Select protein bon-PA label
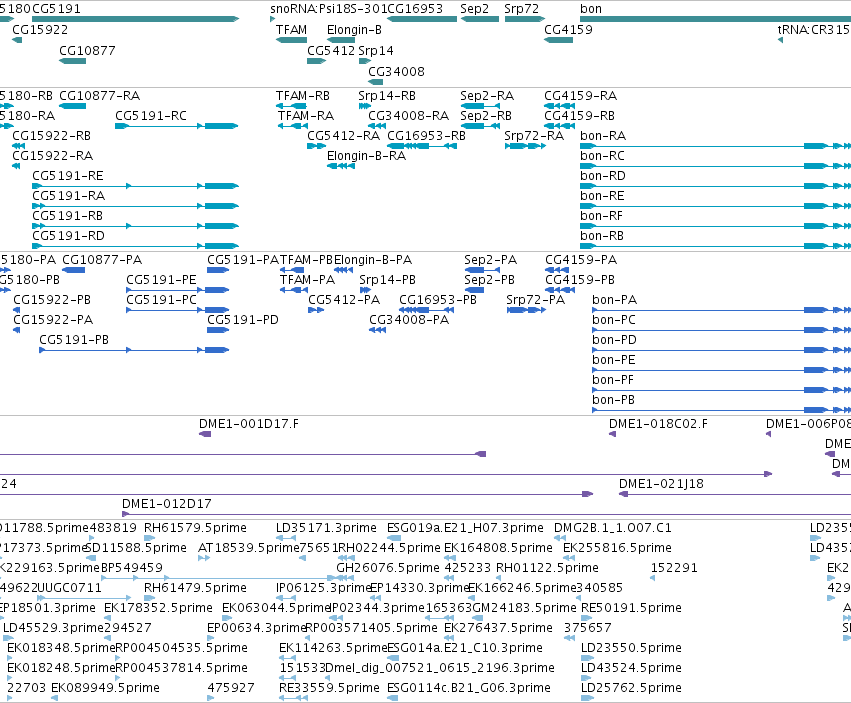 point(614,300)
